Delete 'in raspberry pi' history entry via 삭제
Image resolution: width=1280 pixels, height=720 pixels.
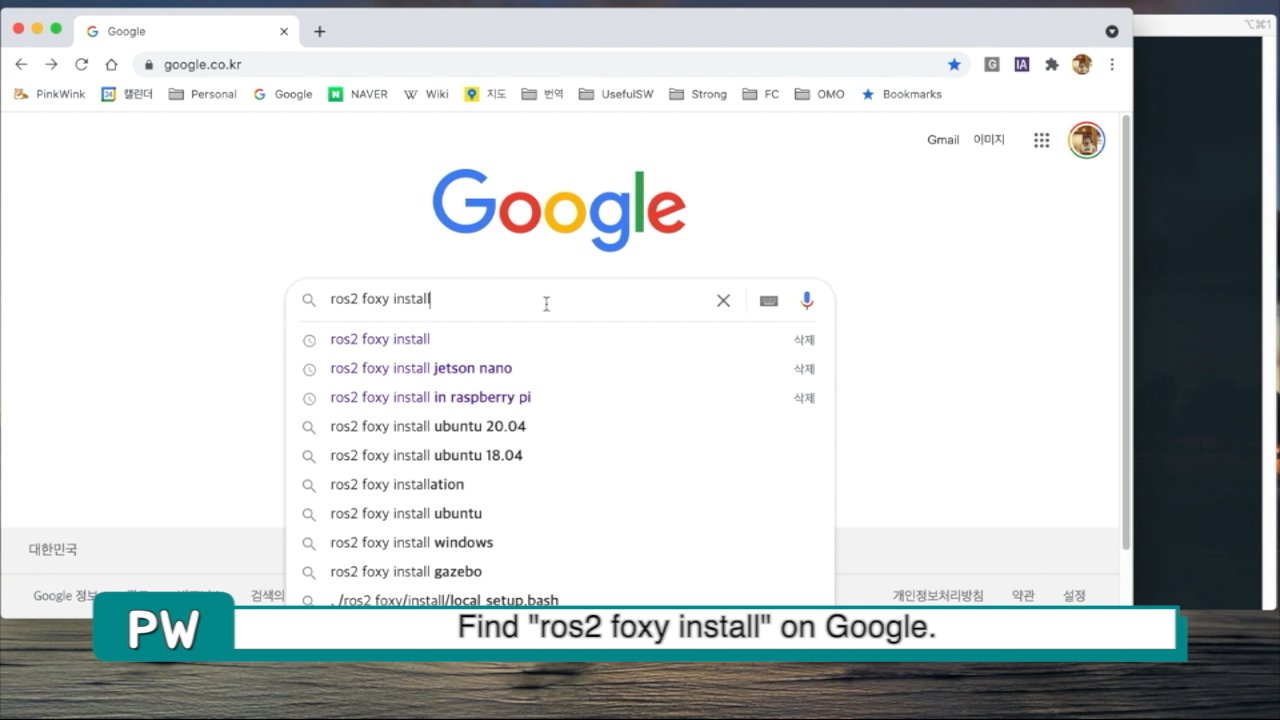tap(804, 398)
